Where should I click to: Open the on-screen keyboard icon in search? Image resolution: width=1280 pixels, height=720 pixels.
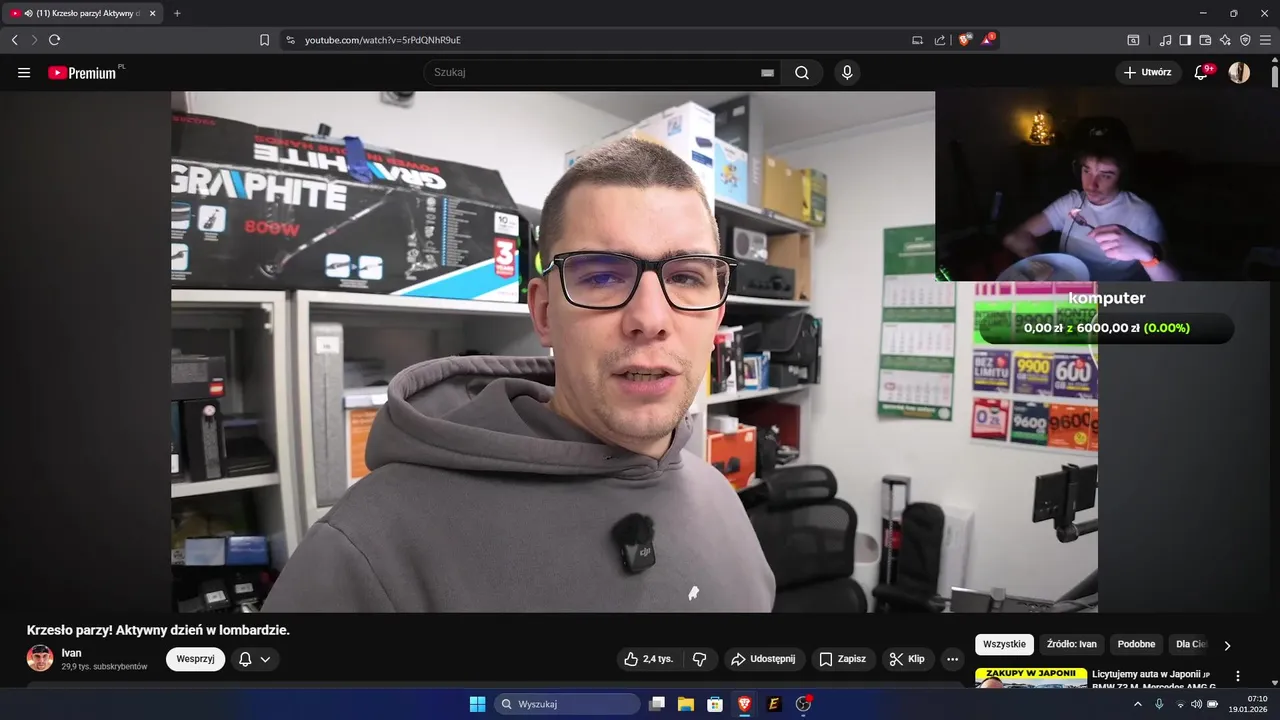[767, 73]
